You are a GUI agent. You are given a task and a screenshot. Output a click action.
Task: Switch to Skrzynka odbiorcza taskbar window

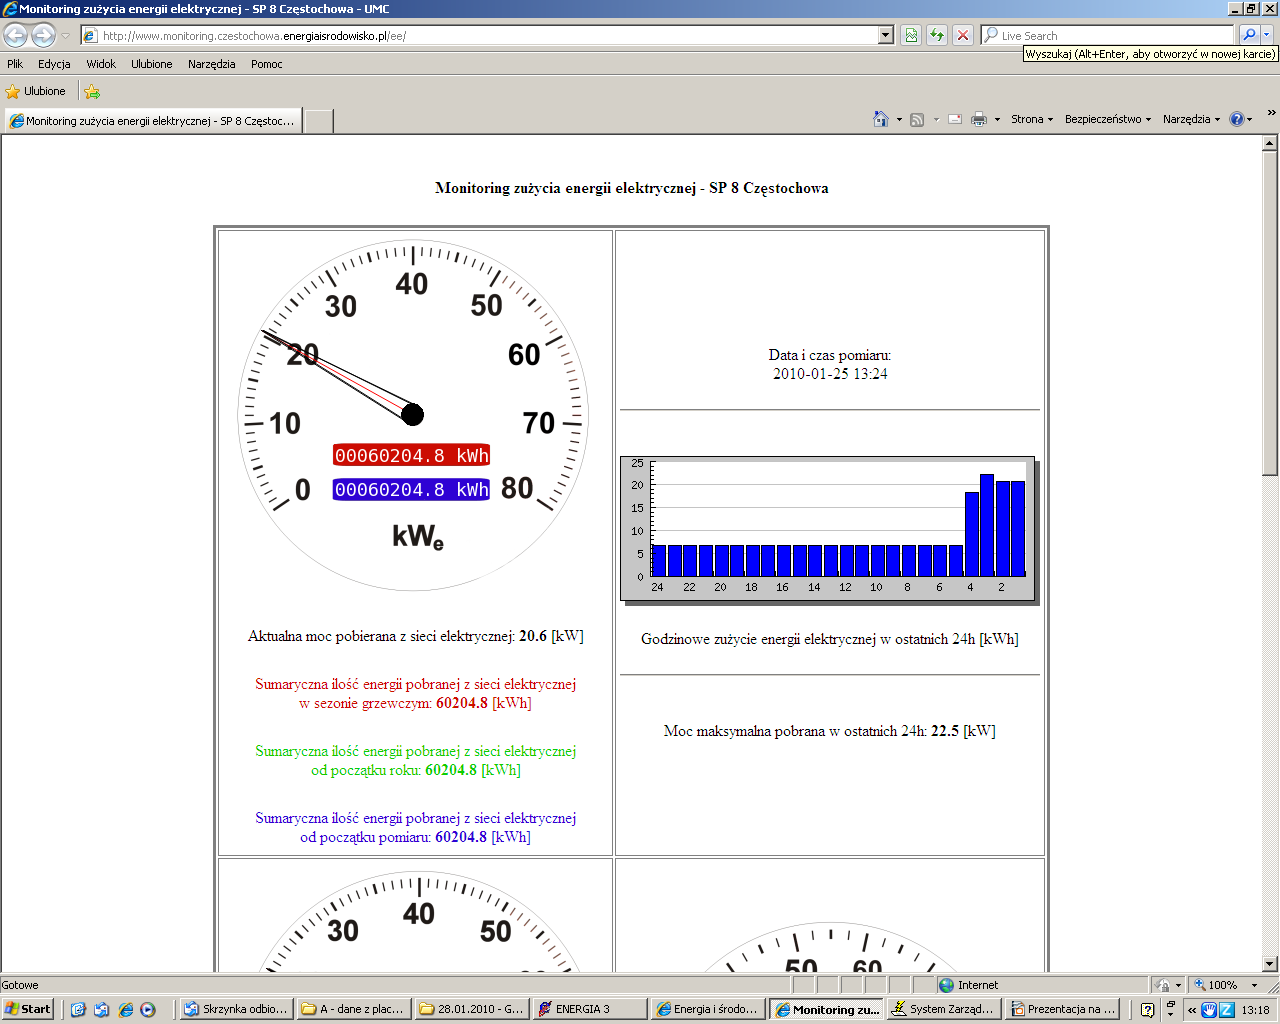pos(236,1009)
